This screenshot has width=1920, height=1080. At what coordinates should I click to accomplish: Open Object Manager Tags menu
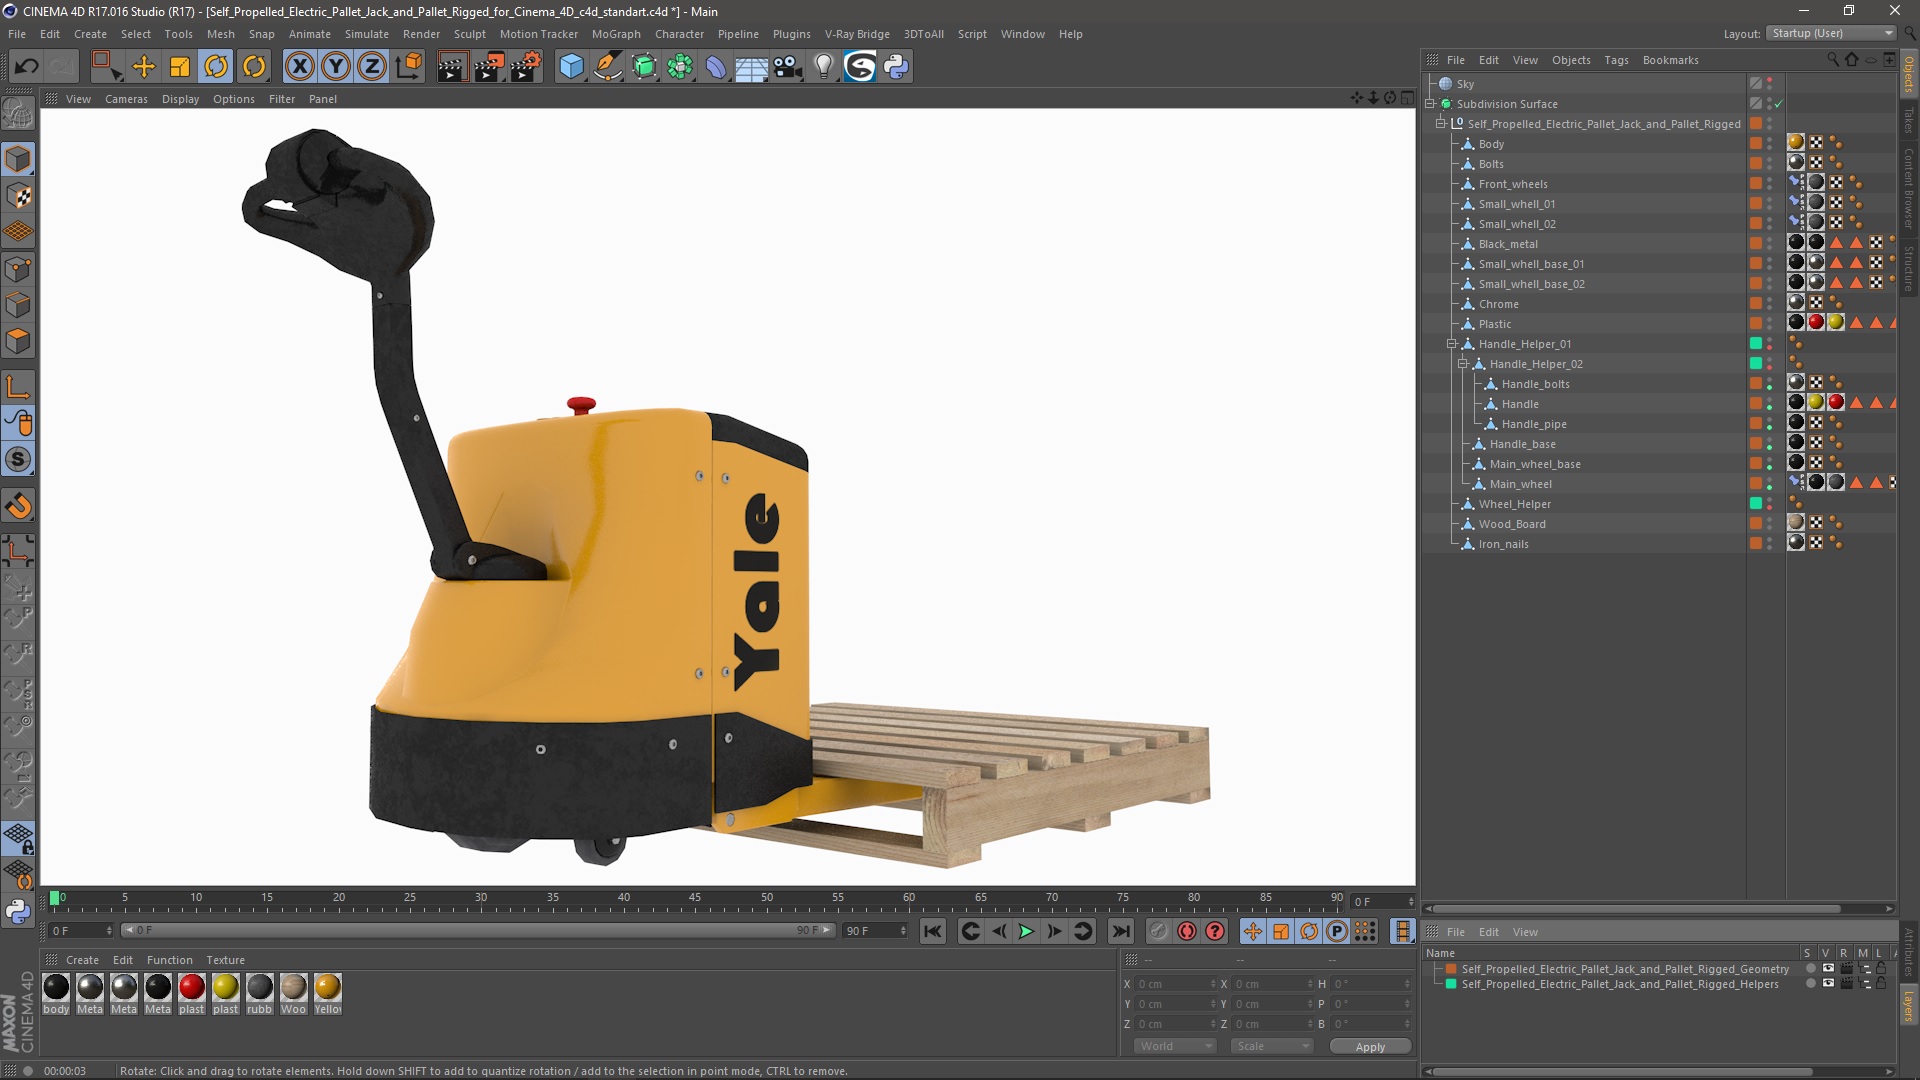pyautogui.click(x=1616, y=60)
